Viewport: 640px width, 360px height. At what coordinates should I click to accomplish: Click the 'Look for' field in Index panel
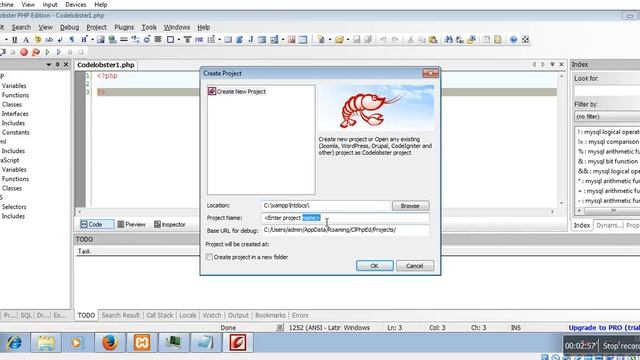[607, 91]
